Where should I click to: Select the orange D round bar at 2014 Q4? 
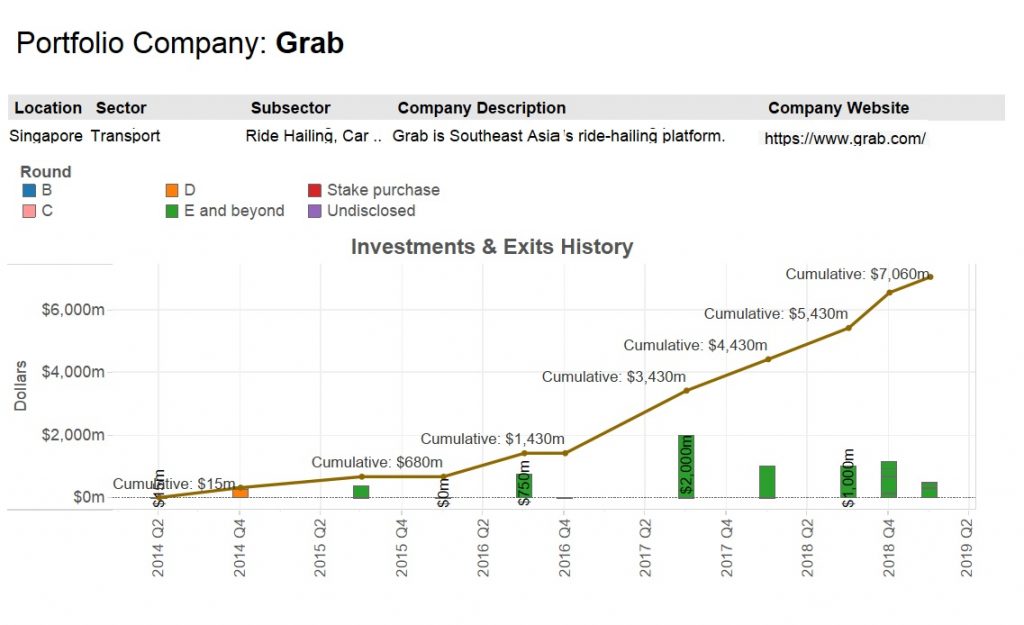pyautogui.click(x=240, y=492)
